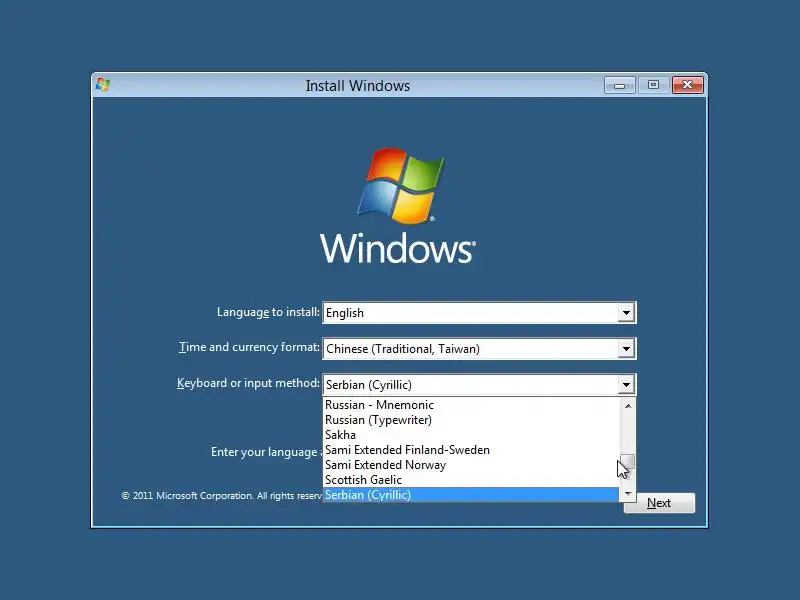Pick Sami Extended Norway keyboard
The width and height of the screenshot is (800, 600).
[471, 465]
